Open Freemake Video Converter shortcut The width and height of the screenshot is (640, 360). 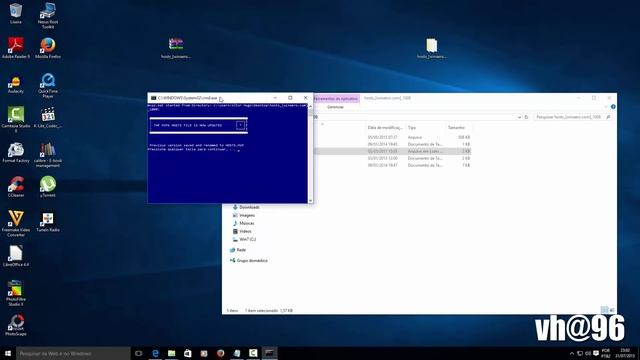(16, 223)
